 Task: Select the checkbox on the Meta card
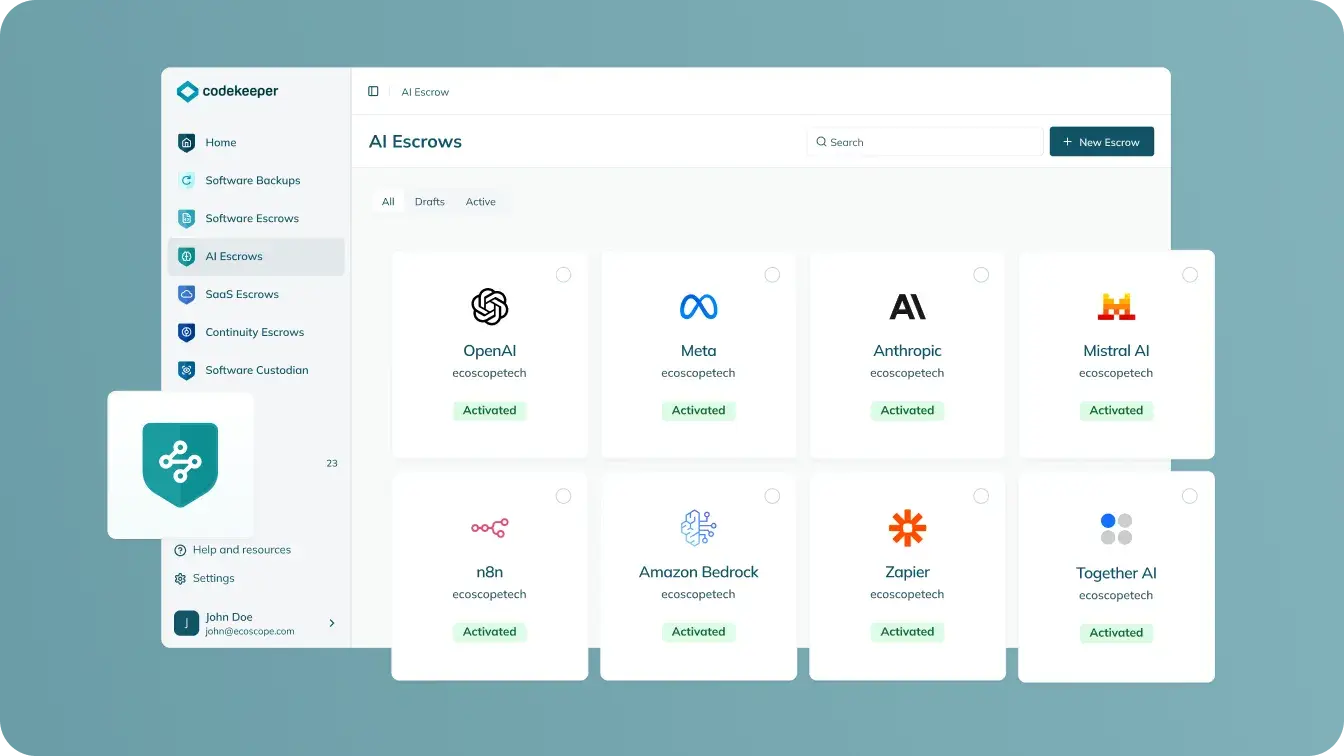coord(772,274)
